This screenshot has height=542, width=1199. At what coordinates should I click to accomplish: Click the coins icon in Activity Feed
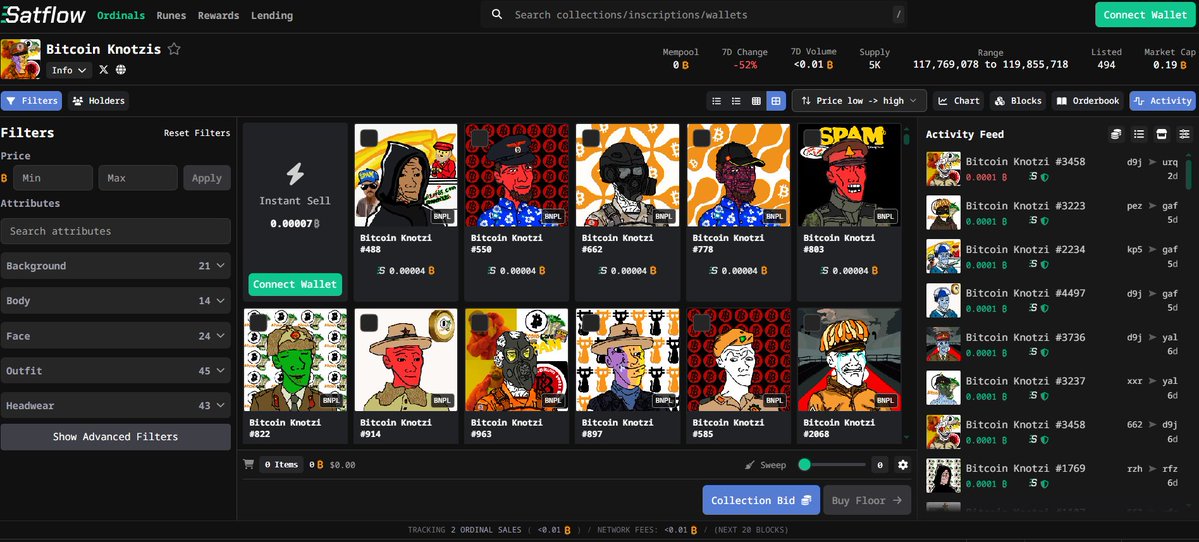coord(1116,134)
